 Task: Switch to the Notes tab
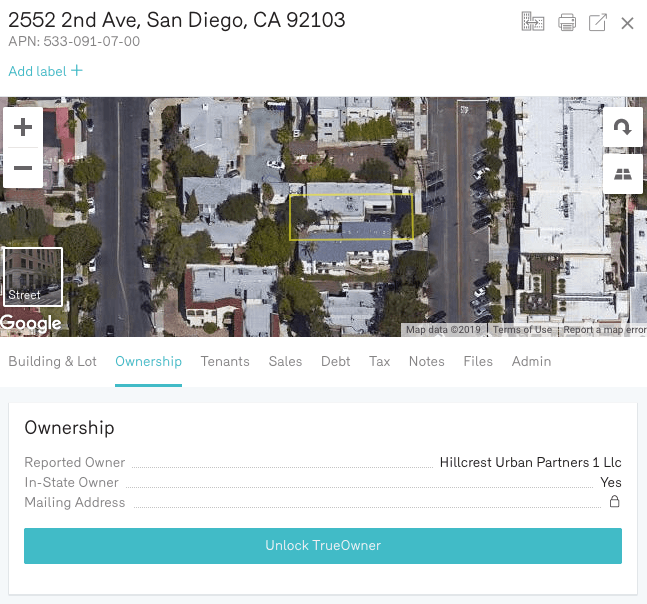coord(426,361)
